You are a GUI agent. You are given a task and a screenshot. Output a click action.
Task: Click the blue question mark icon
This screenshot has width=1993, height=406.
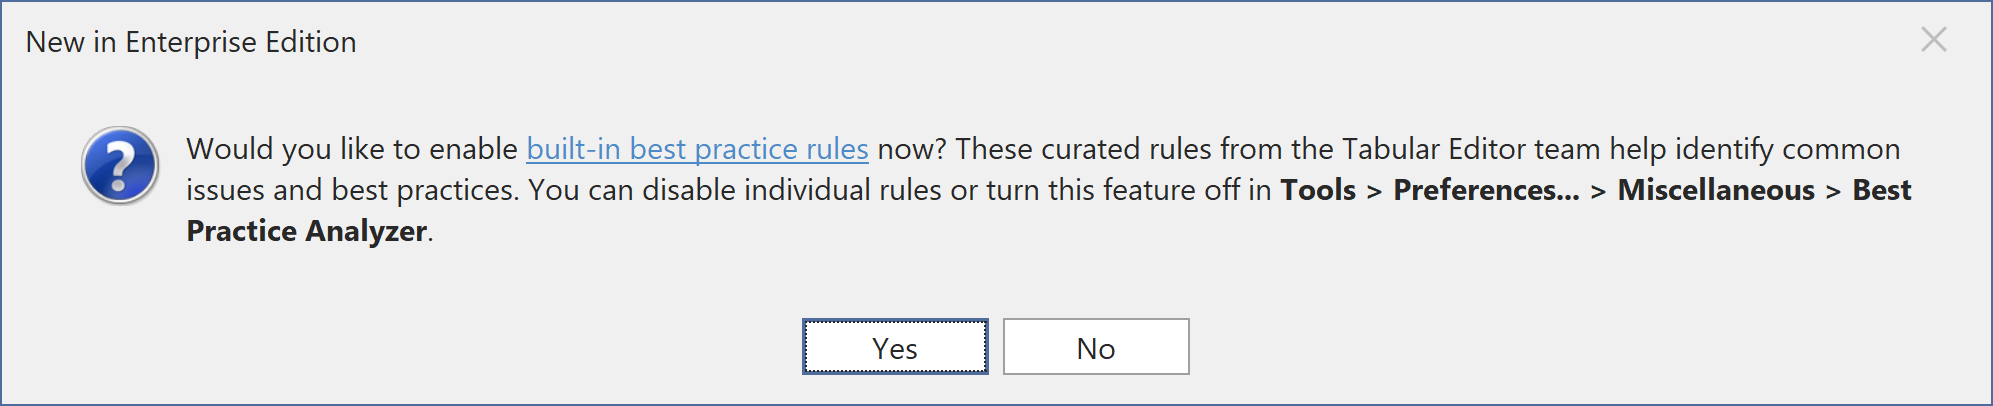pos(120,165)
